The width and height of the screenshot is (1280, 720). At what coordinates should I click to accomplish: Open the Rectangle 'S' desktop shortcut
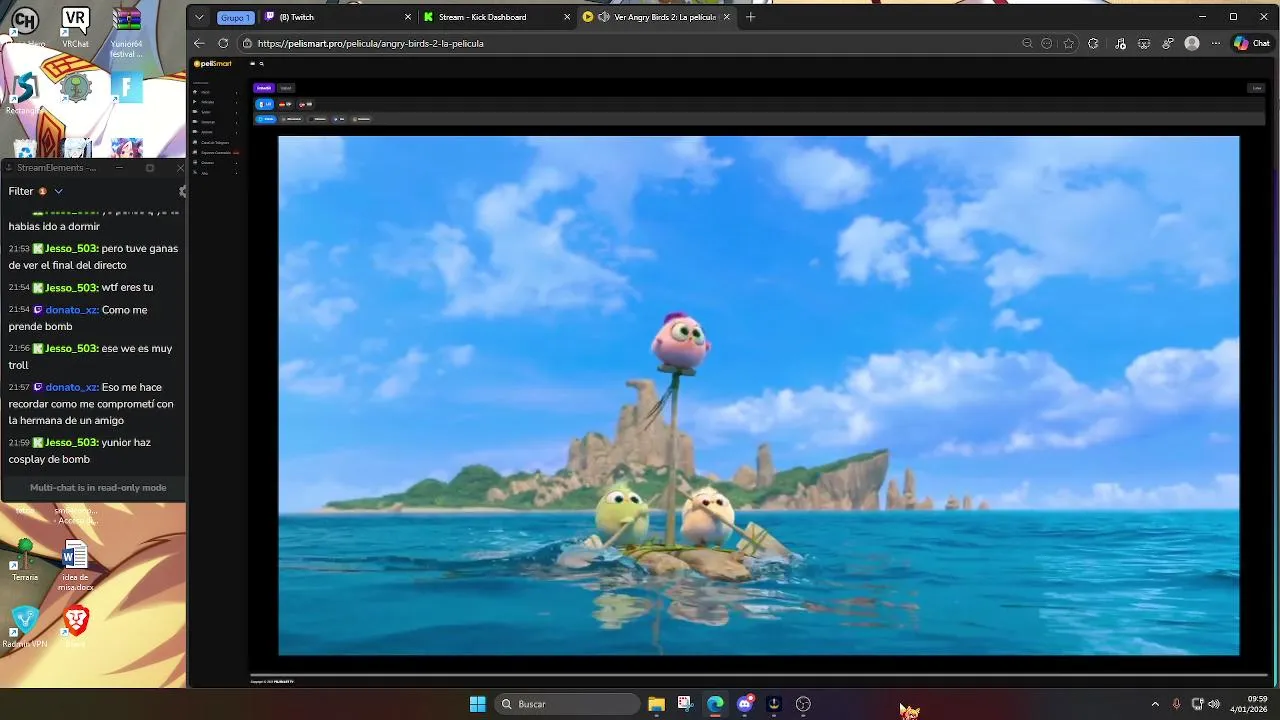click(25, 93)
